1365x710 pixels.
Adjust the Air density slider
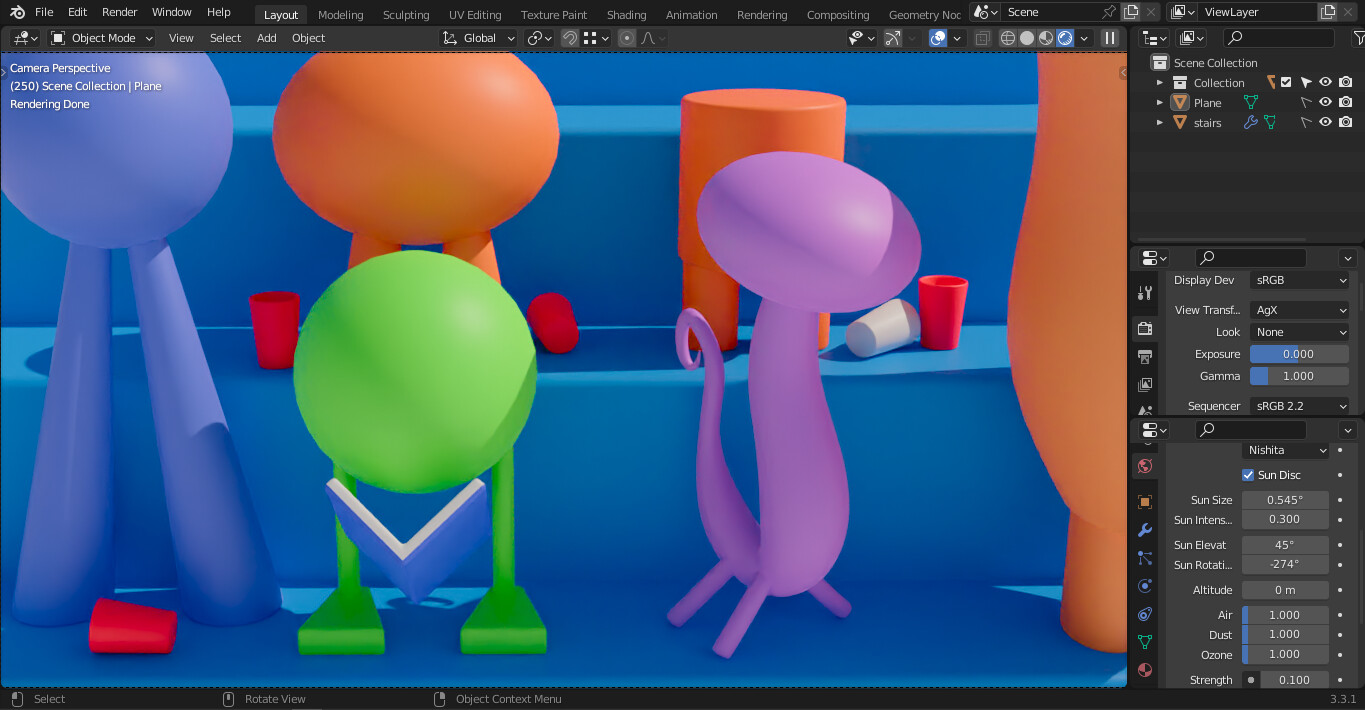pyautogui.click(x=1285, y=615)
